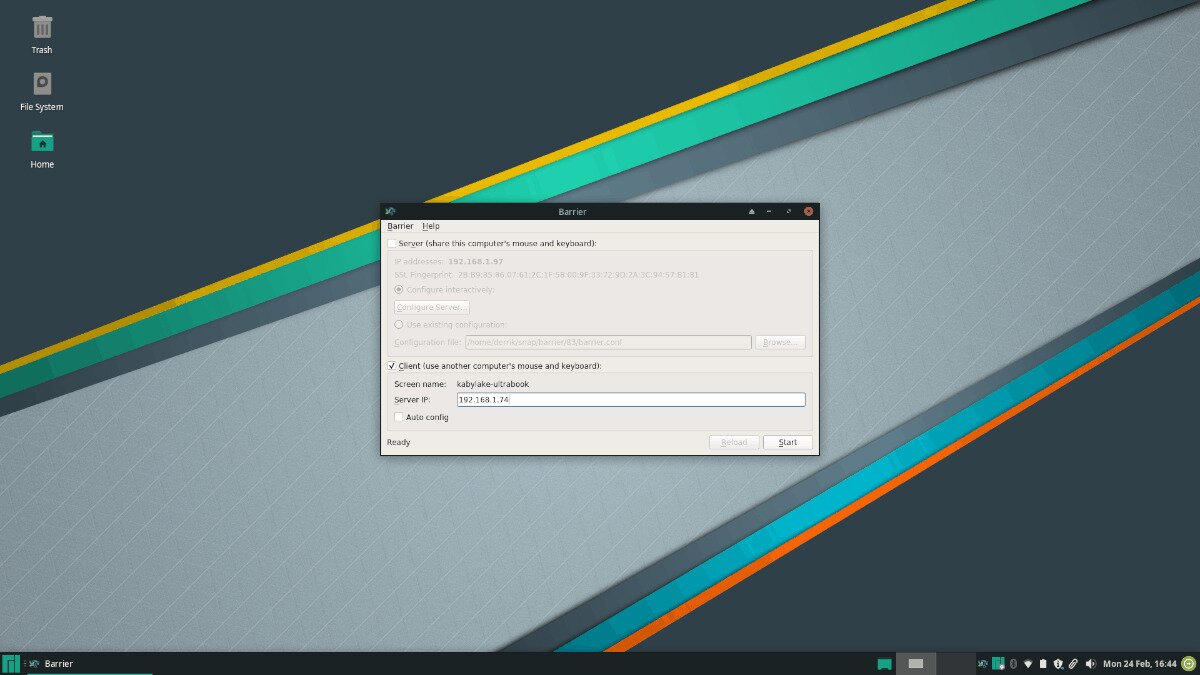Open the network connection indicator

1028,663
